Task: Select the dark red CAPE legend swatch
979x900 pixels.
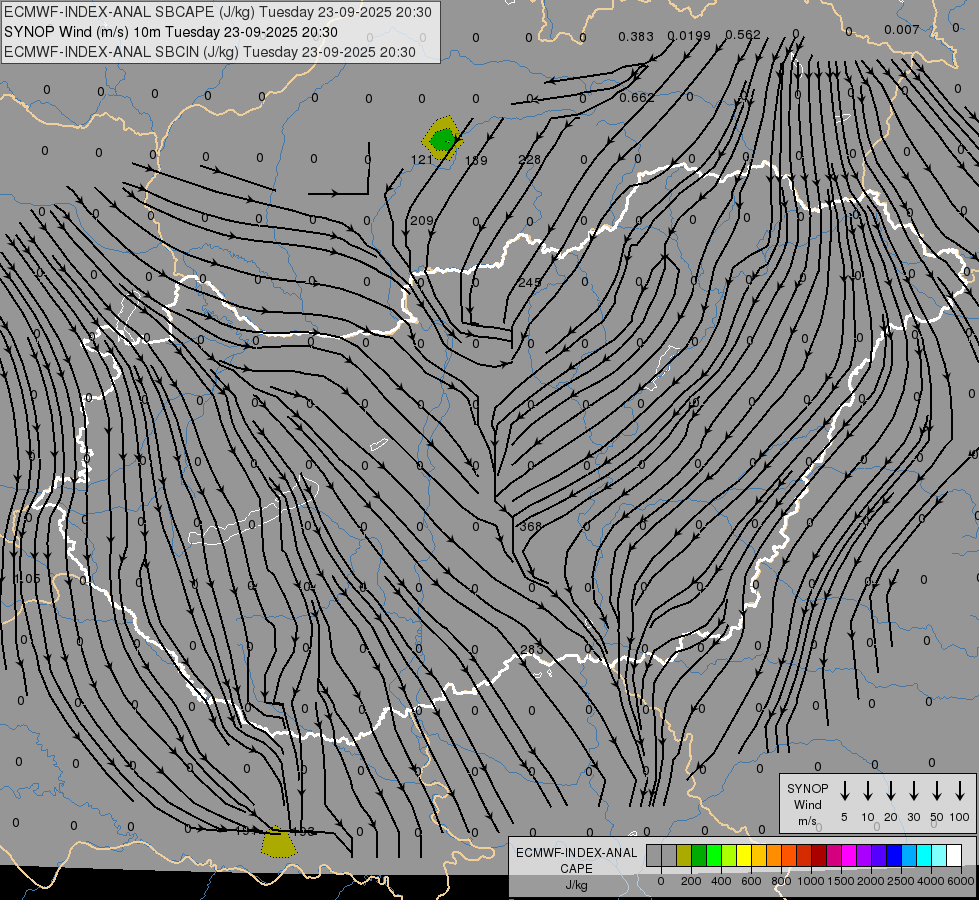Action: pos(819,855)
